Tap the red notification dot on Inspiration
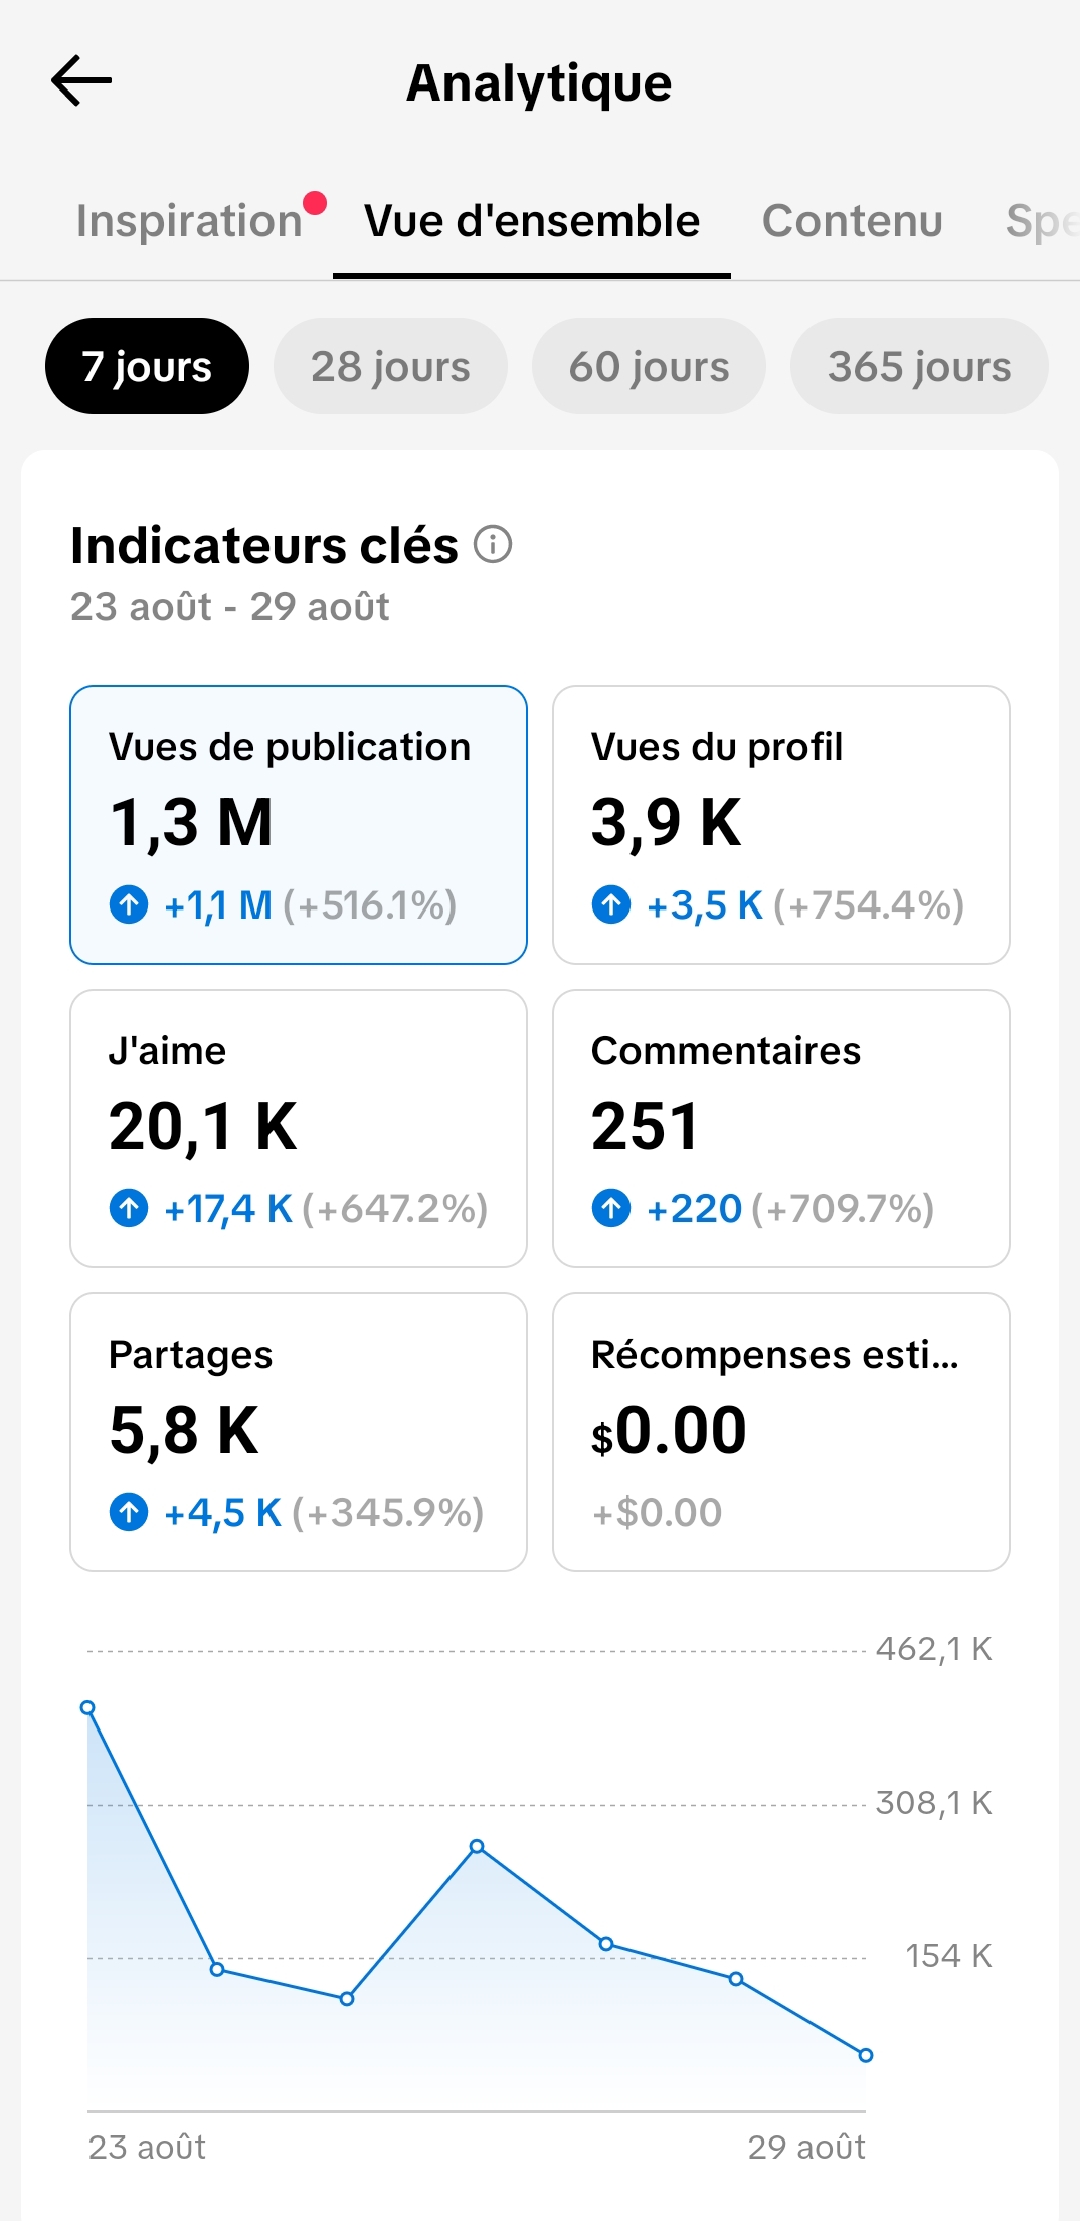Screen dimensions: 1080x2221 [x=315, y=203]
